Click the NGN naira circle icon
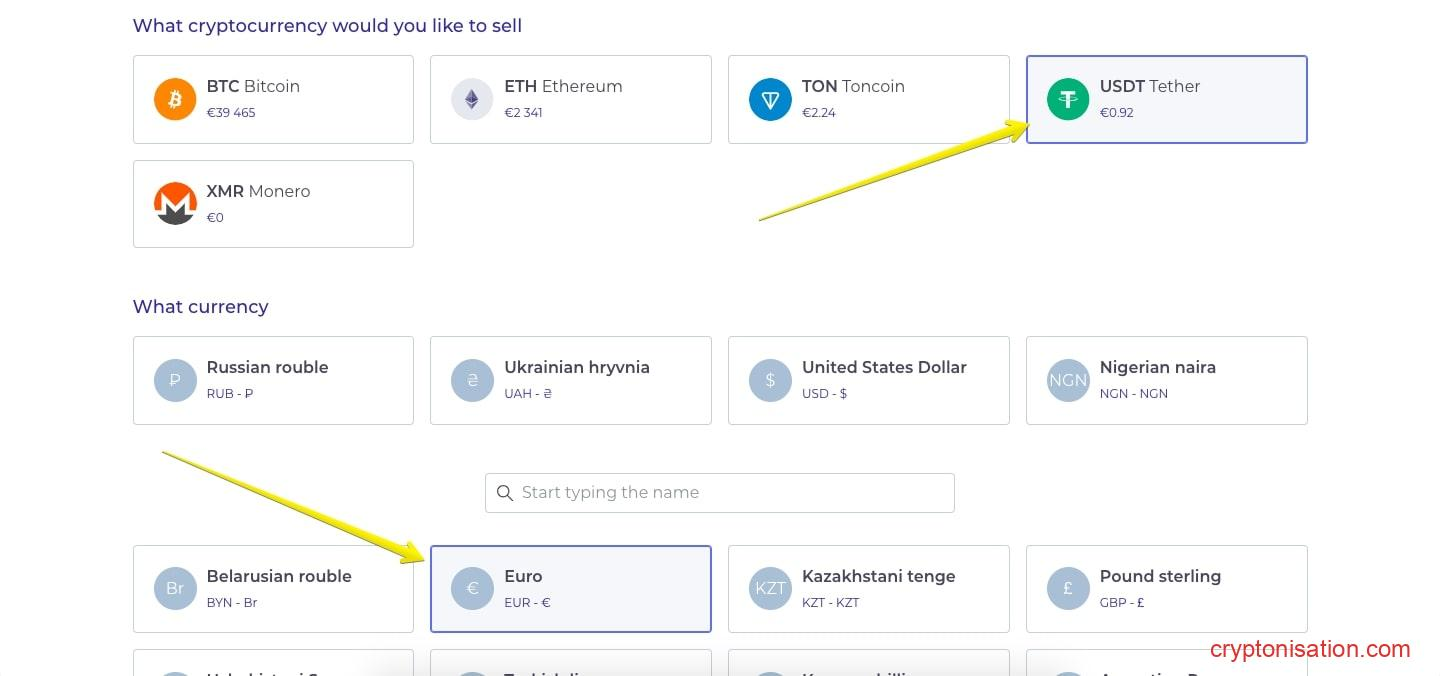Viewport: 1440px width, 676px height. [x=1068, y=381]
